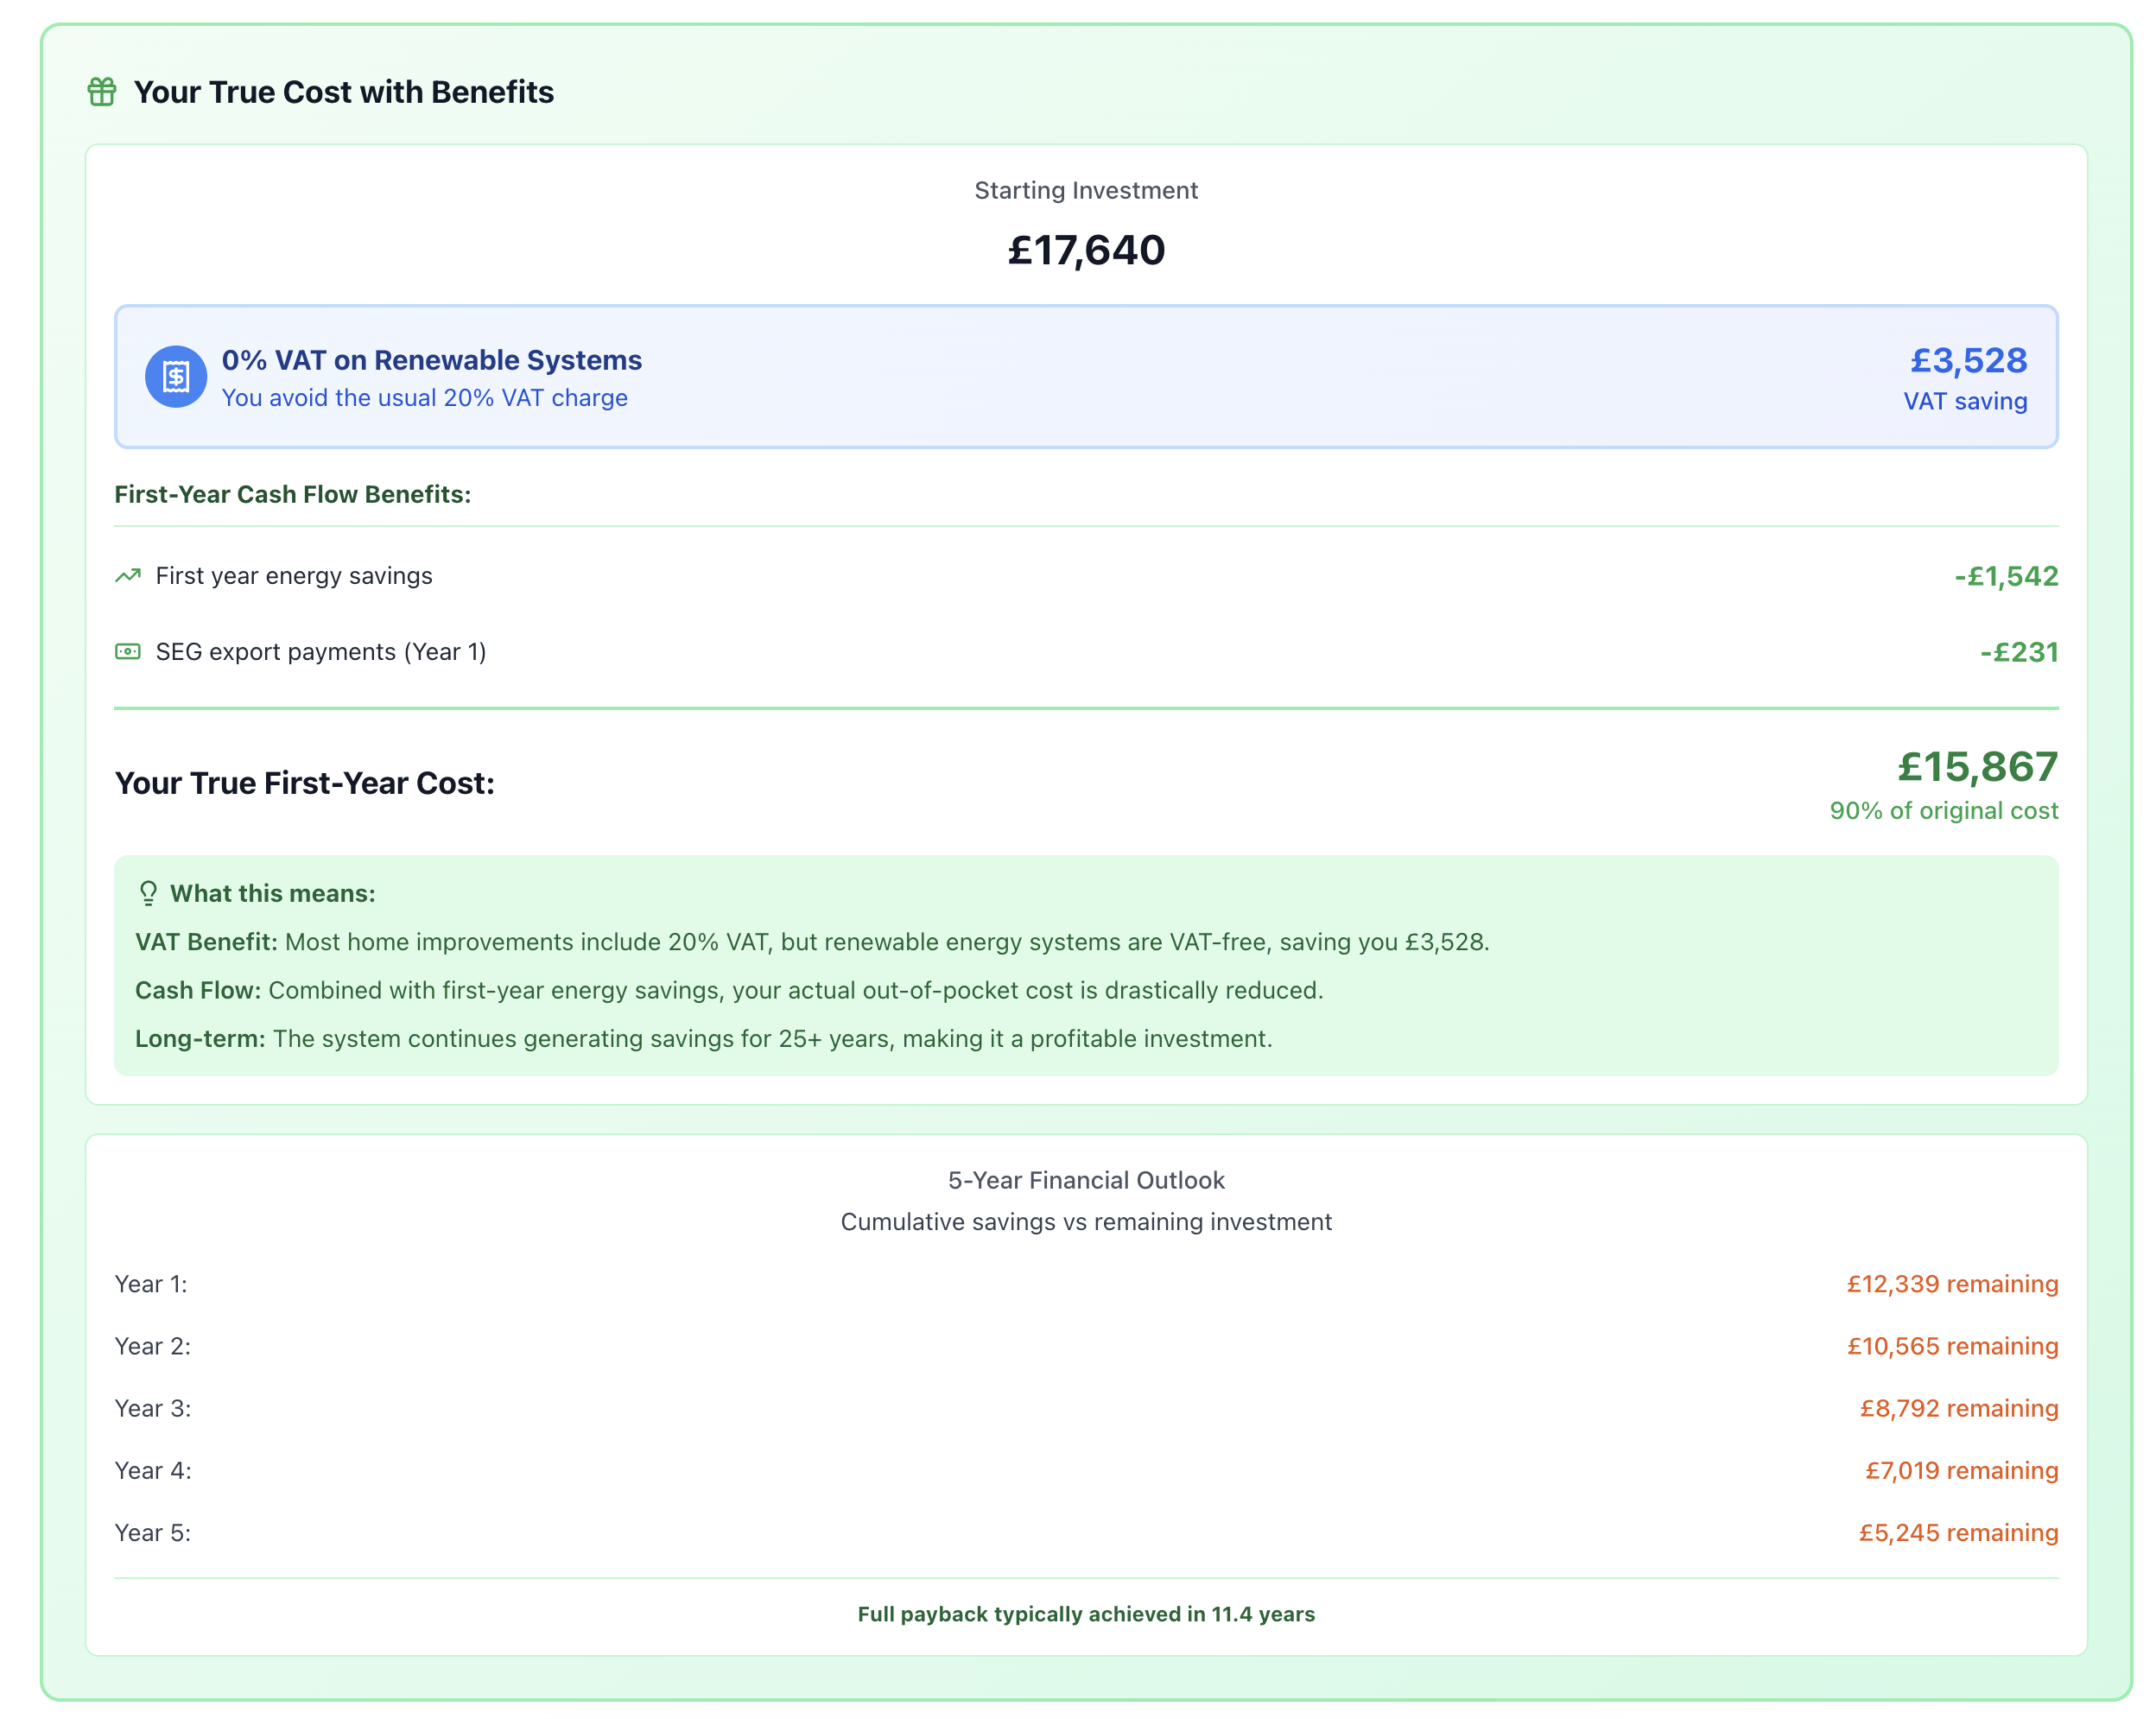This screenshot has height=1719, width=2156.
Task: Click the energy savings trend arrow icon
Action: pos(128,576)
